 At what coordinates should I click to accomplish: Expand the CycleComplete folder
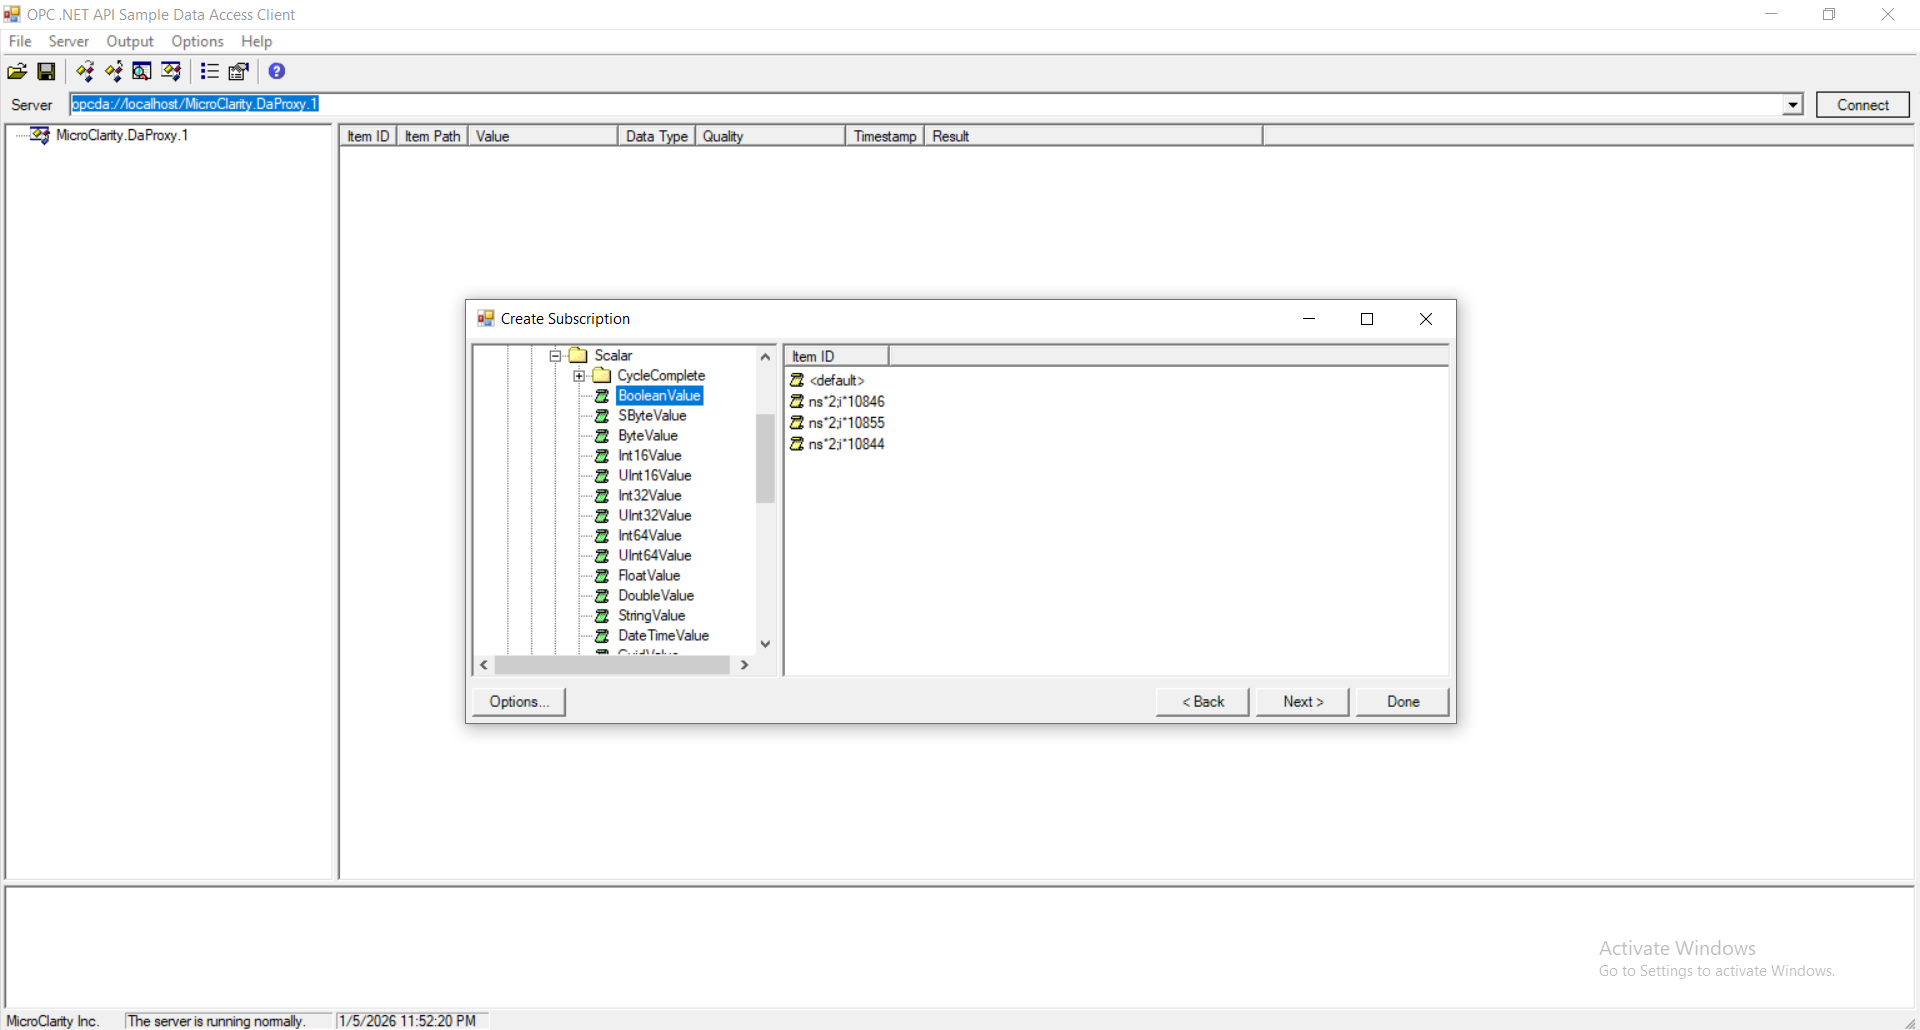580,375
